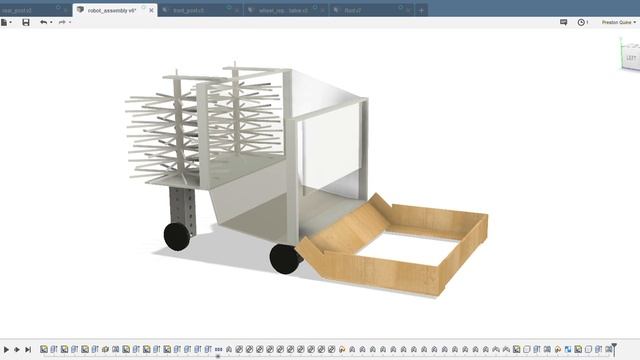
Task: Select the blue feature icon in timeline
Action: tap(568, 349)
